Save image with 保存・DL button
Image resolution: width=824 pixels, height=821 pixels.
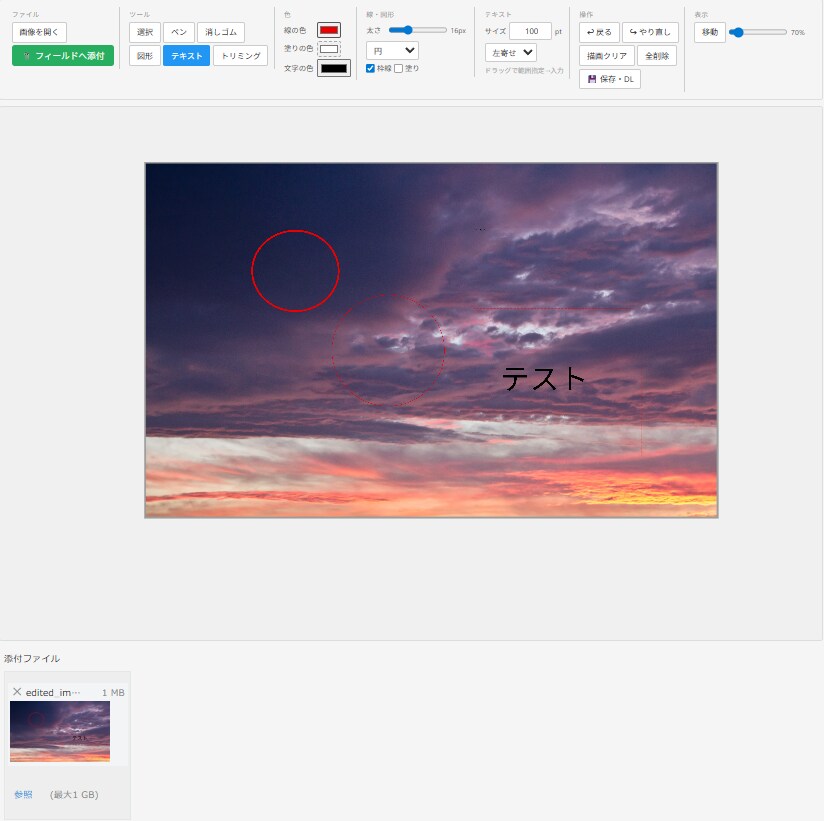(610, 79)
